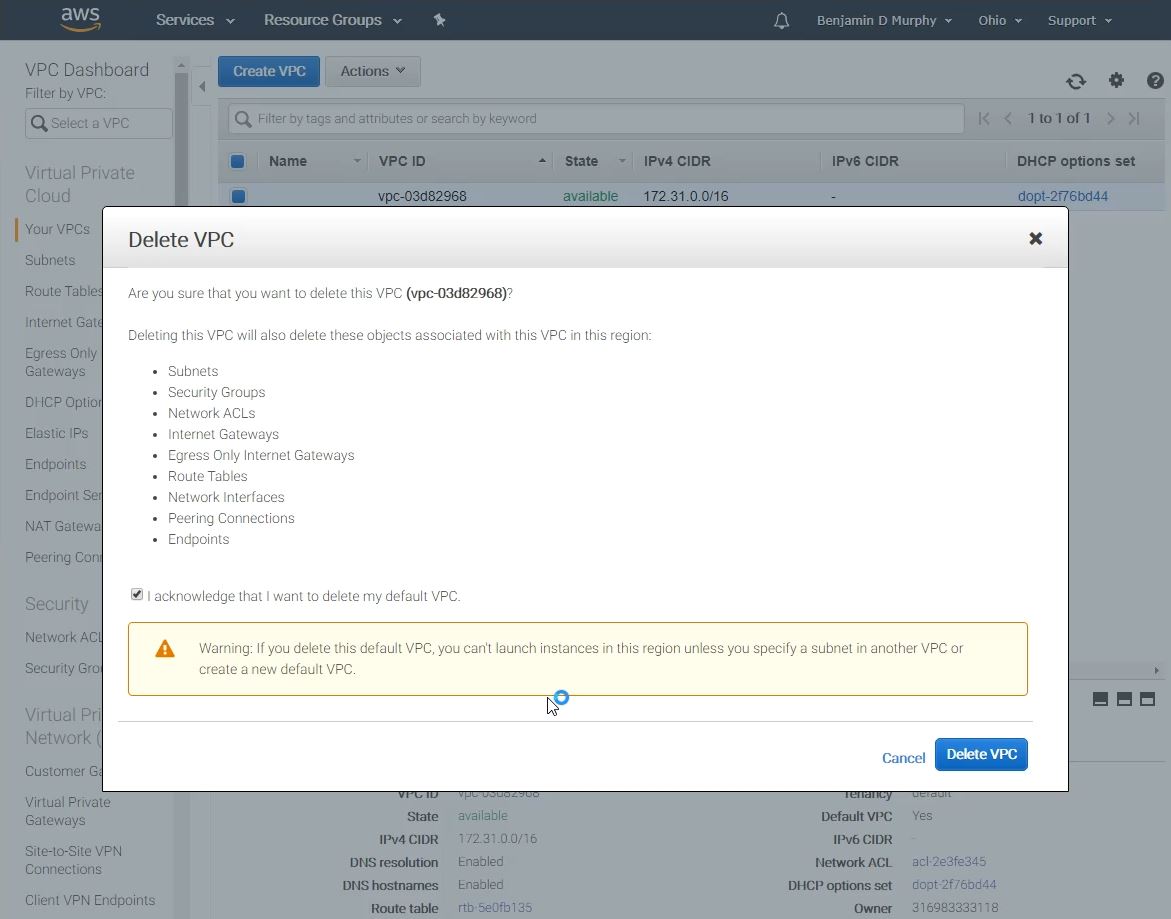Click the IPv4 CIDR column header
1171x919 pixels.
point(677,161)
